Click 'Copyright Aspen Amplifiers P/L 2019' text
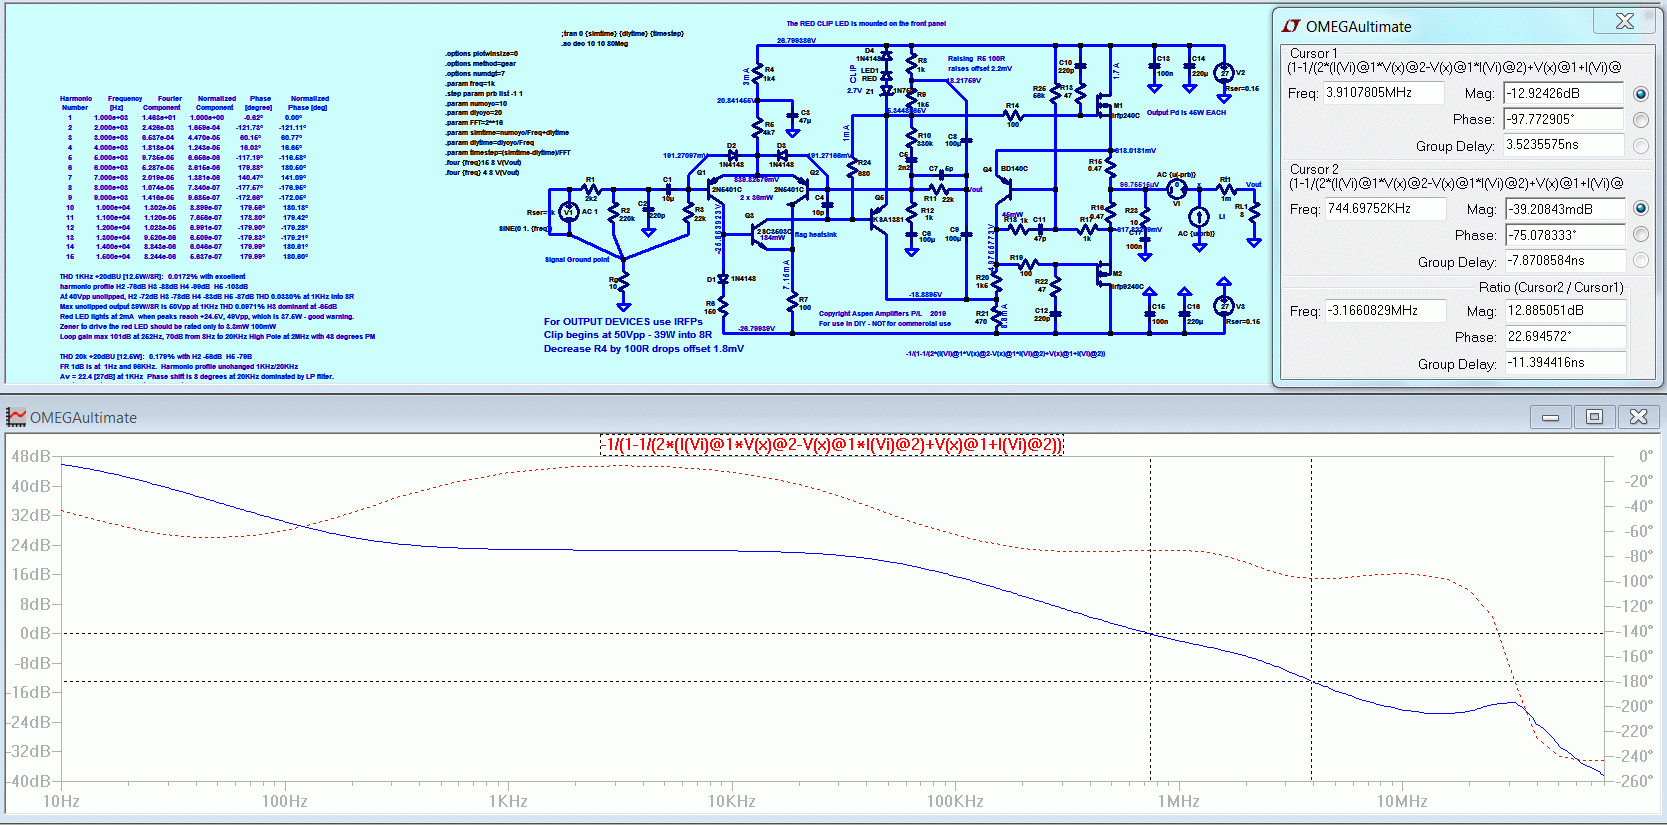 tap(882, 313)
